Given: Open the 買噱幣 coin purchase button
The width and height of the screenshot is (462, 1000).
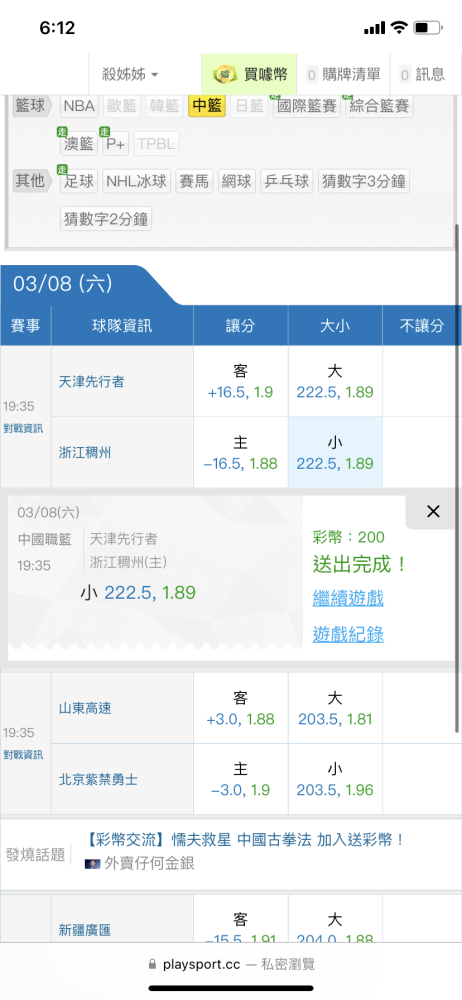Looking at the screenshot, I should [x=249, y=75].
